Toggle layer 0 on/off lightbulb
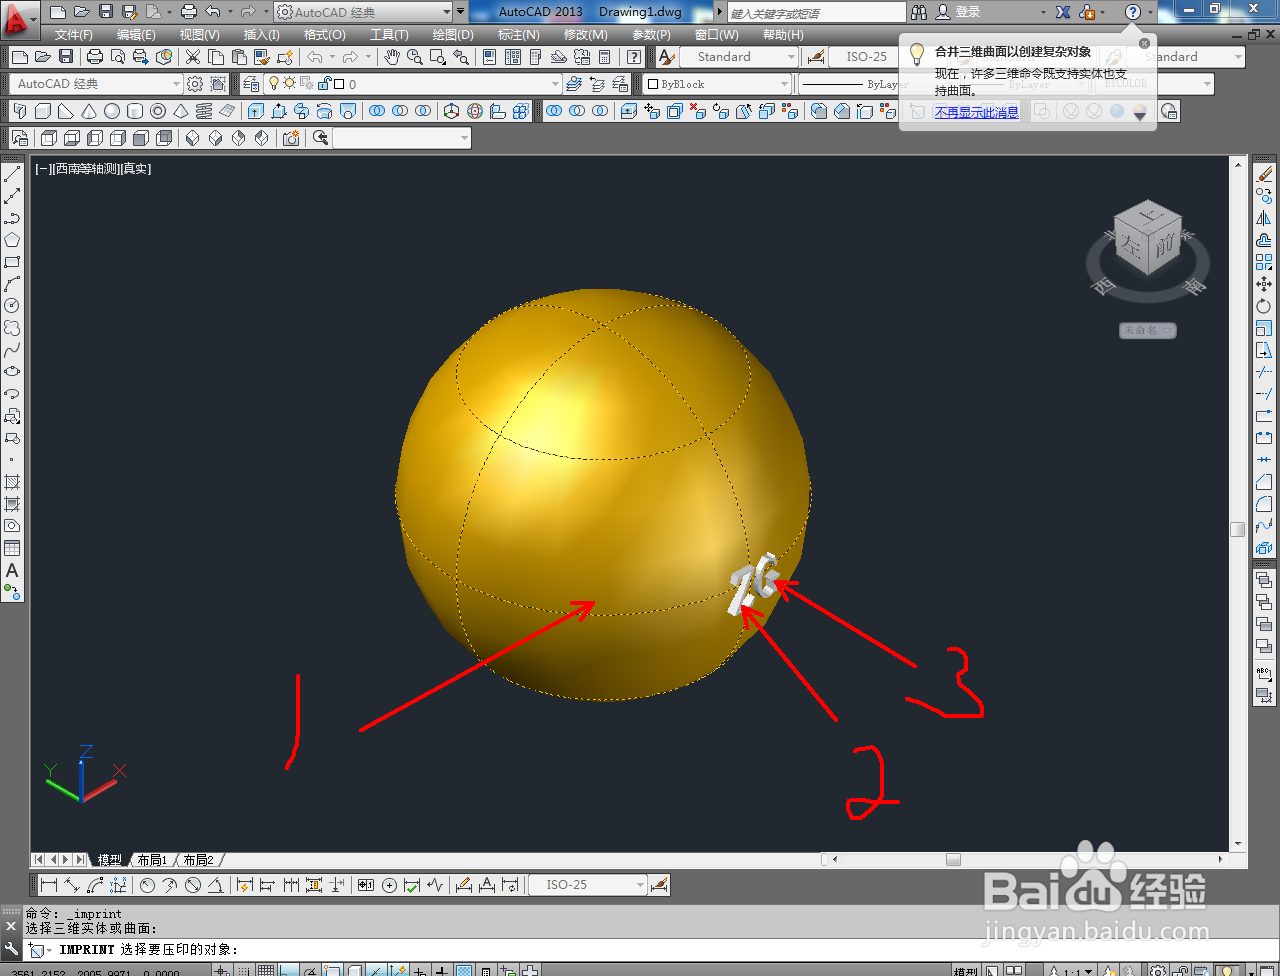The image size is (1280, 976). (x=274, y=84)
